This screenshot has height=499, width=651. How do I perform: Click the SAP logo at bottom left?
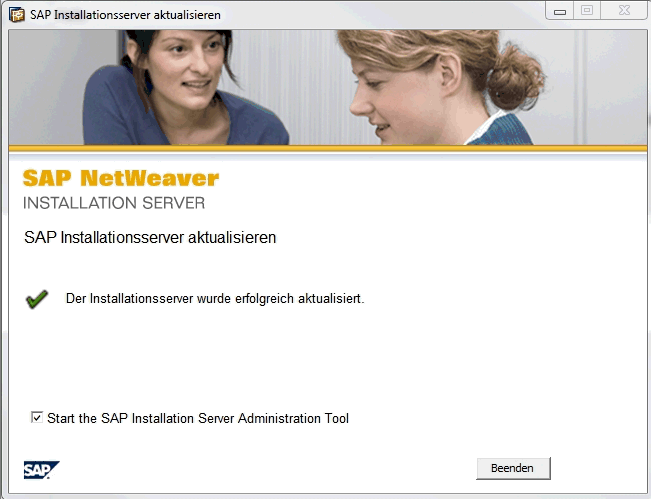[42, 470]
